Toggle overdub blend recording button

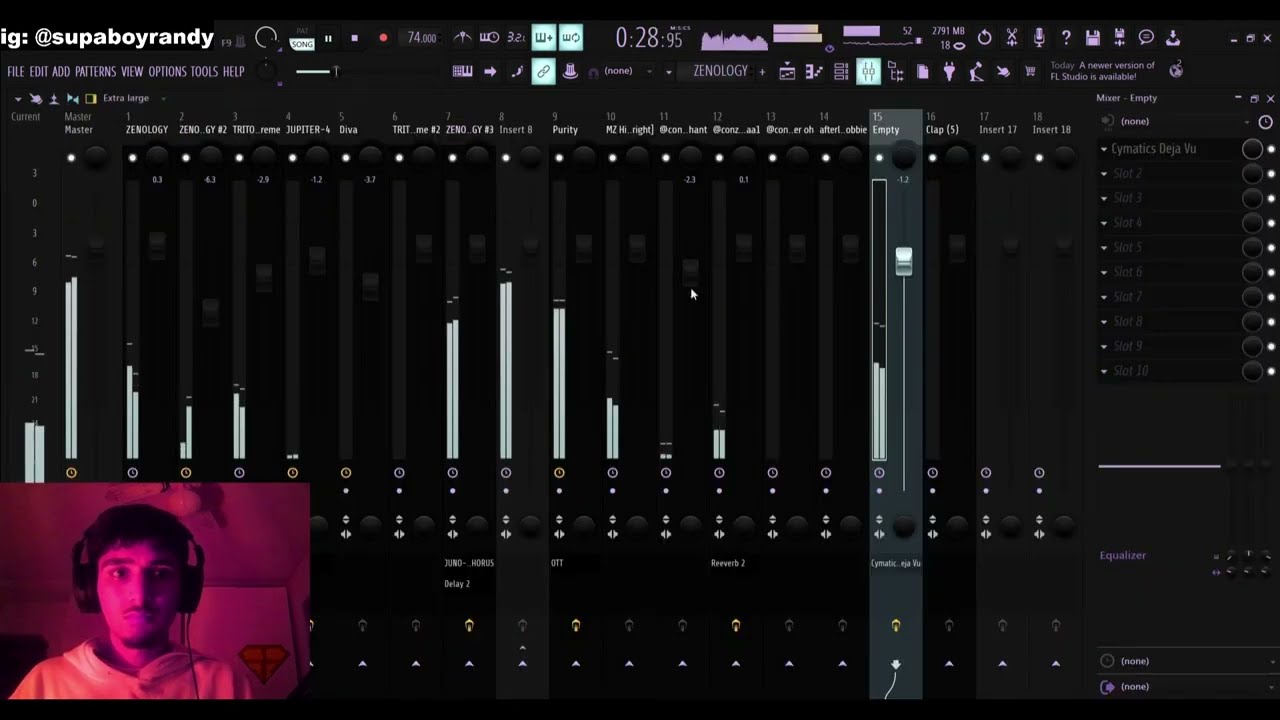pos(543,38)
